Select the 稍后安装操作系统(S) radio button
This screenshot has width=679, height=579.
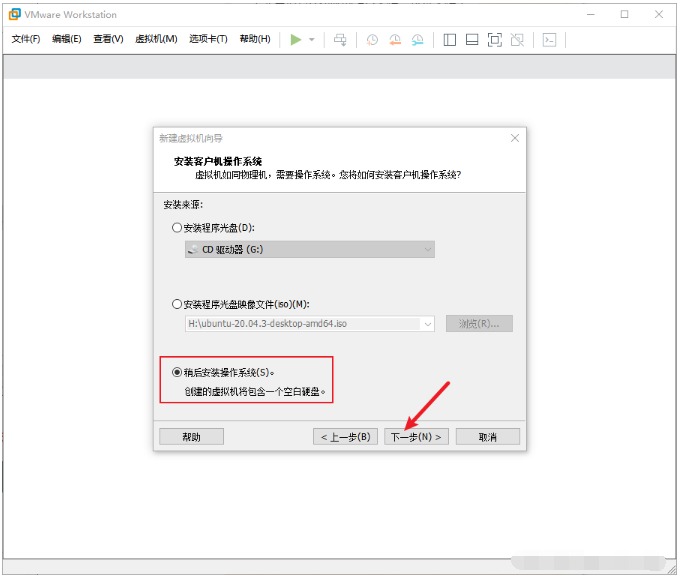click(x=177, y=372)
